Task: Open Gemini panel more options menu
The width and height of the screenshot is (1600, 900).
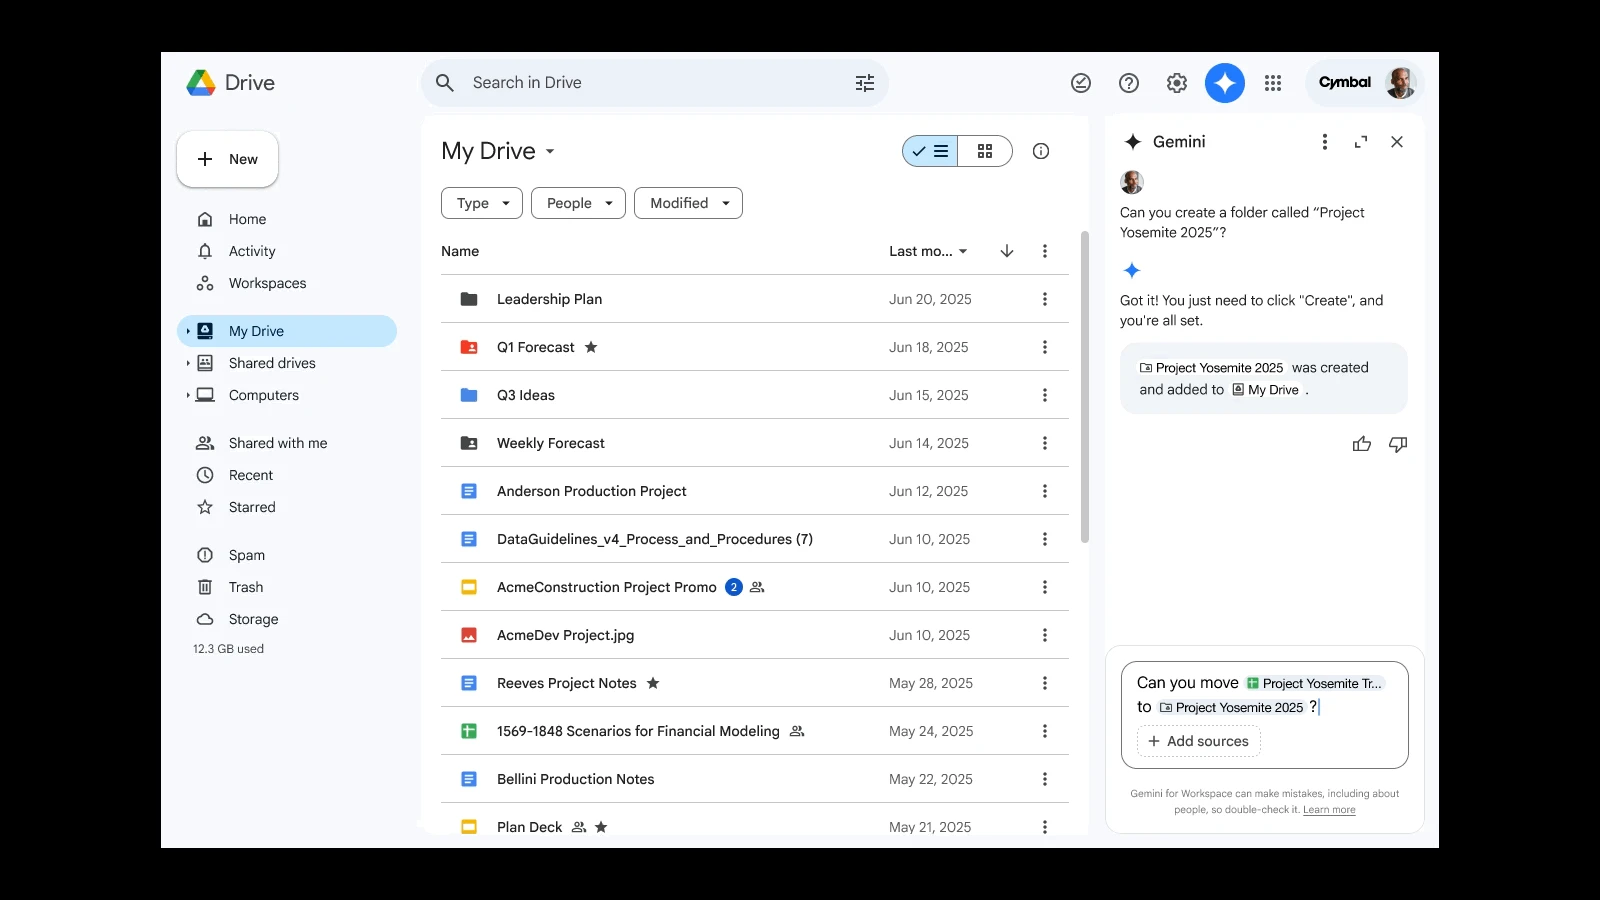Action: click(x=1325, y=142)
